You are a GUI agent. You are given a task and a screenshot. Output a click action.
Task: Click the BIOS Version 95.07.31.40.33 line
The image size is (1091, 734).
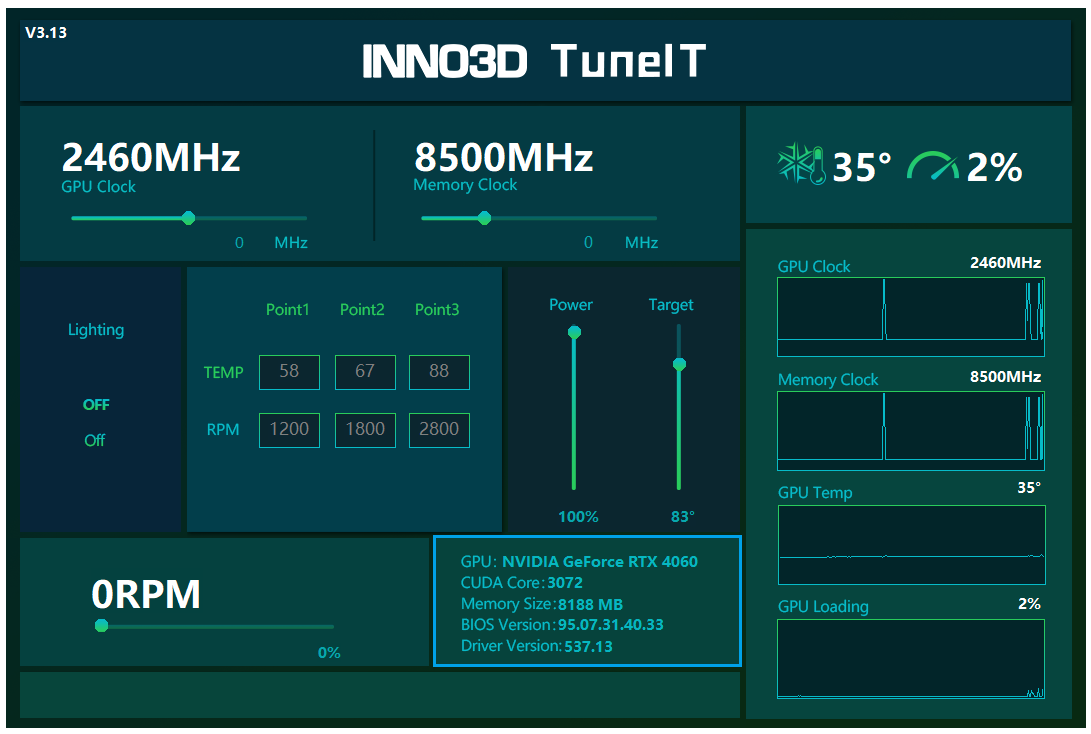tap(562, 625)
